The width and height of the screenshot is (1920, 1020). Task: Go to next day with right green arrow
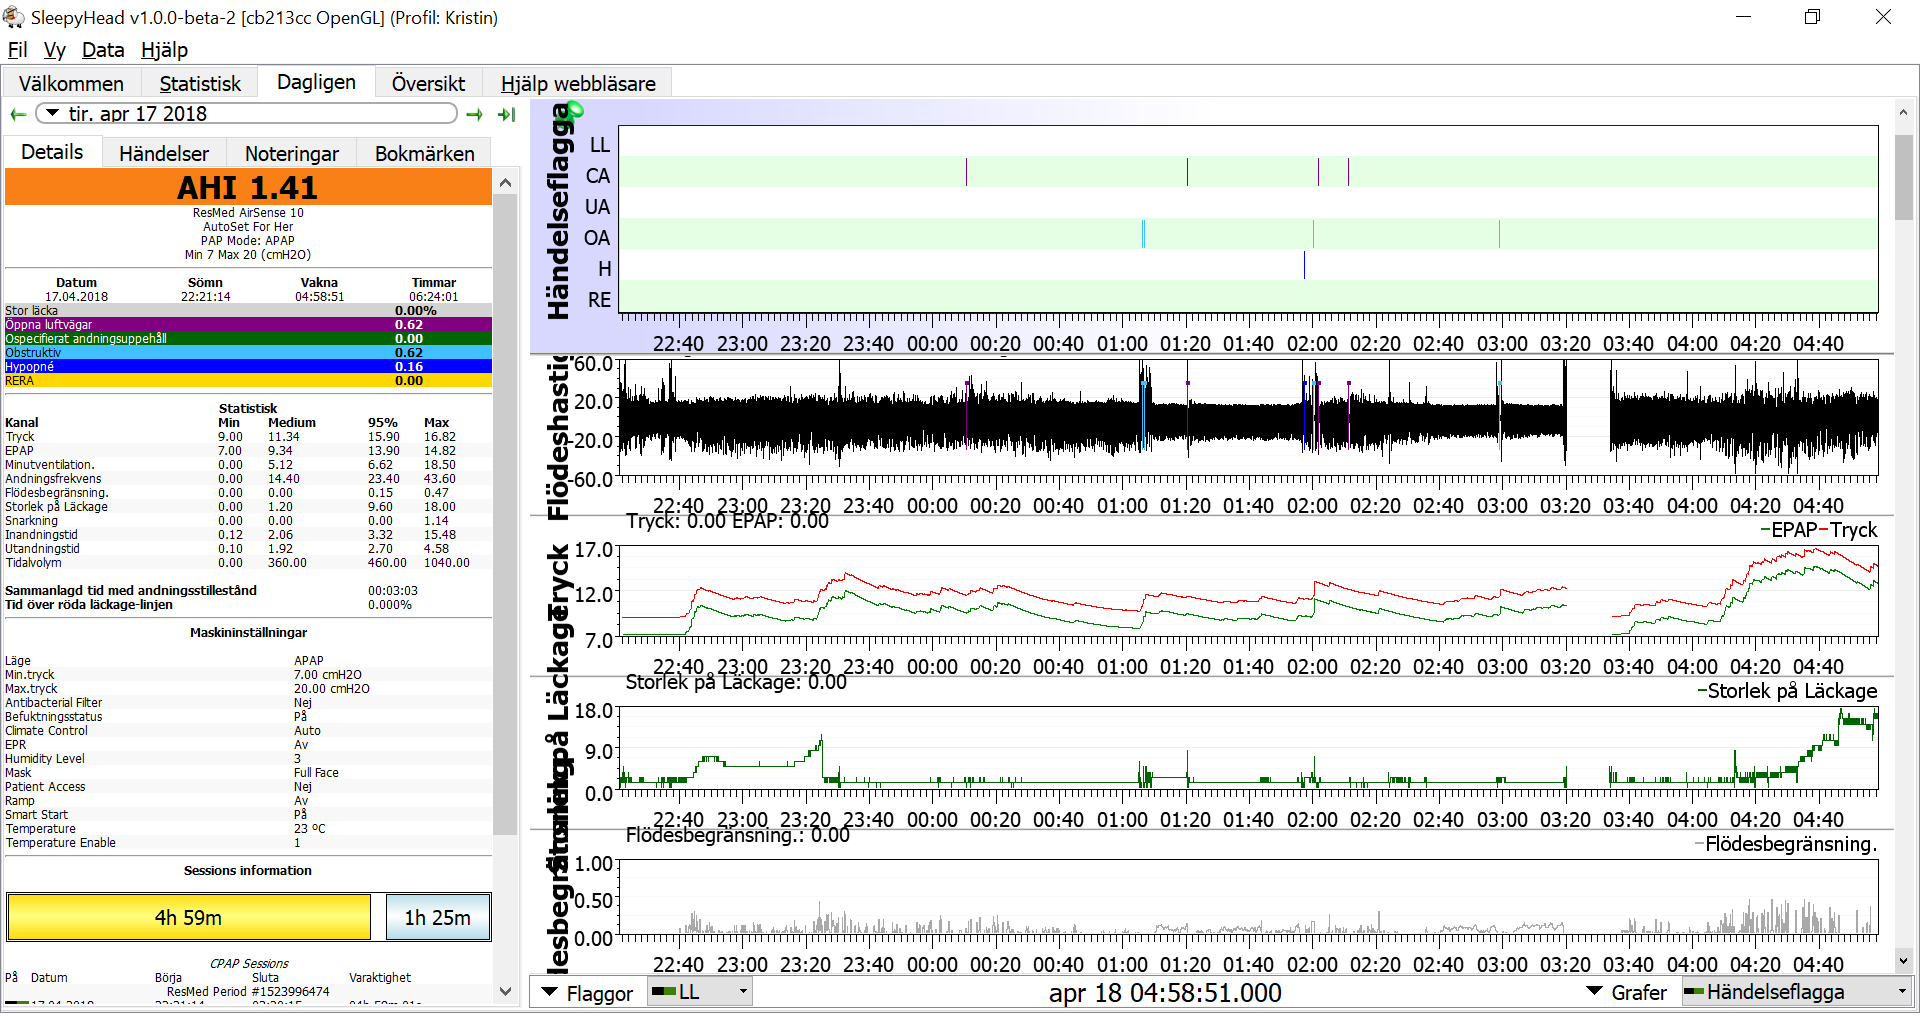pyautogui.click(x=475, y=114)
